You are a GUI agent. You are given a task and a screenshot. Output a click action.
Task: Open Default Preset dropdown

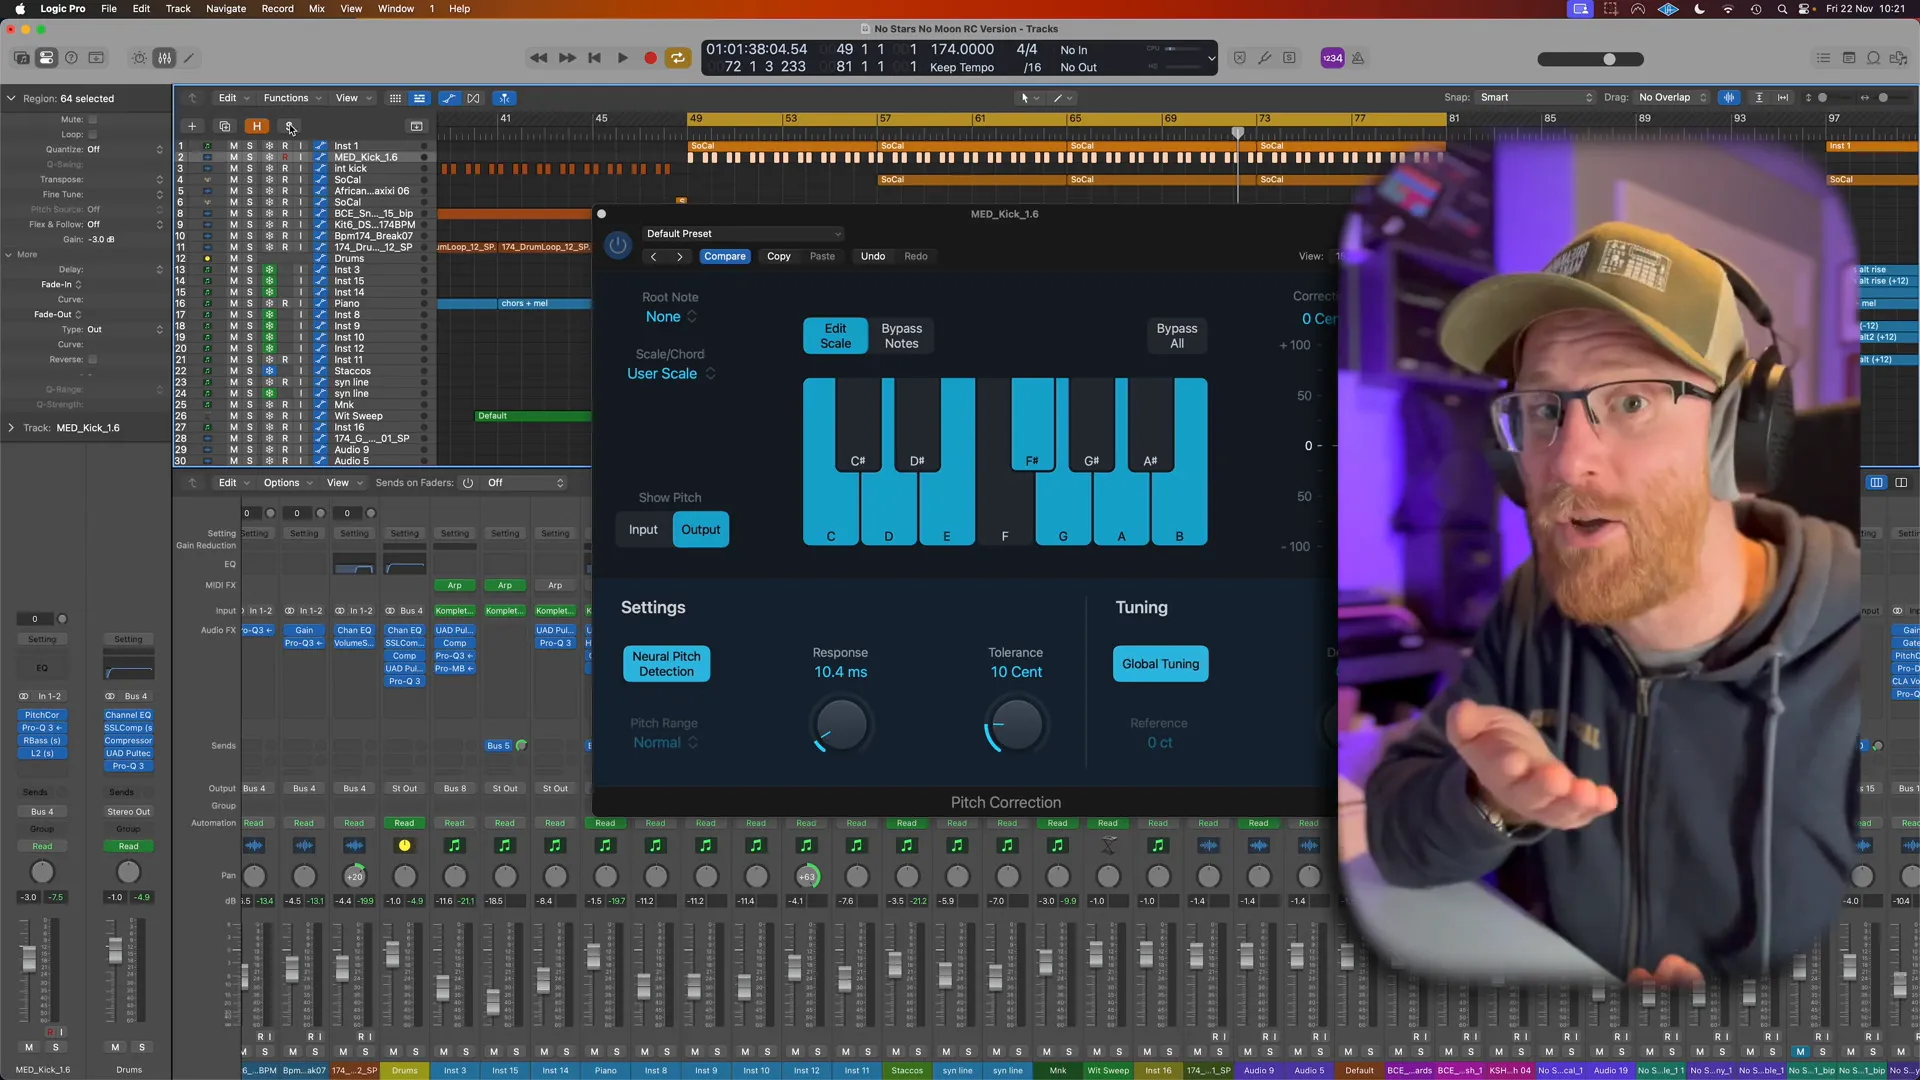pyautogui.click(x=742, y=233)
